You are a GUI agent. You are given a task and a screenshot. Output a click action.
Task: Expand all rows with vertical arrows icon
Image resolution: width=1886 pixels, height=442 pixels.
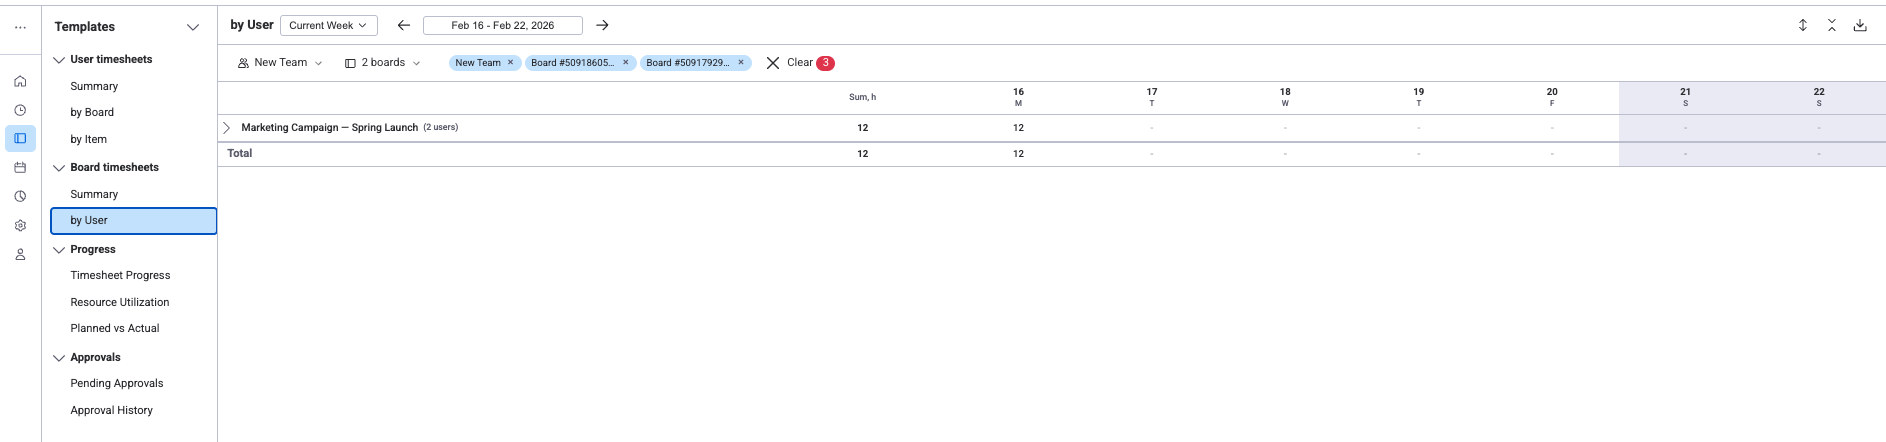click(1803, 25)
